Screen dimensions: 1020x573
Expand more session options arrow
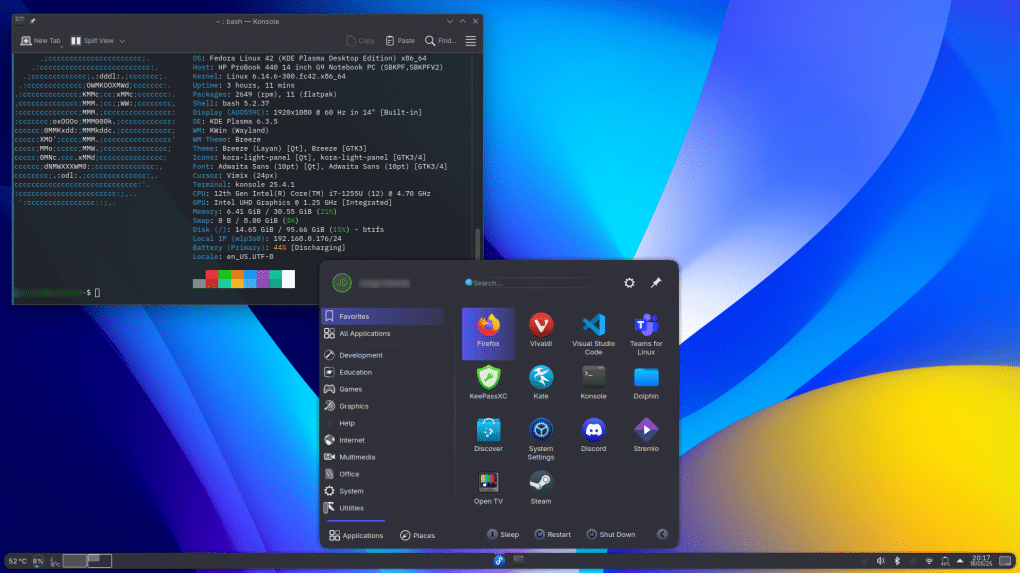coord(662,535)
